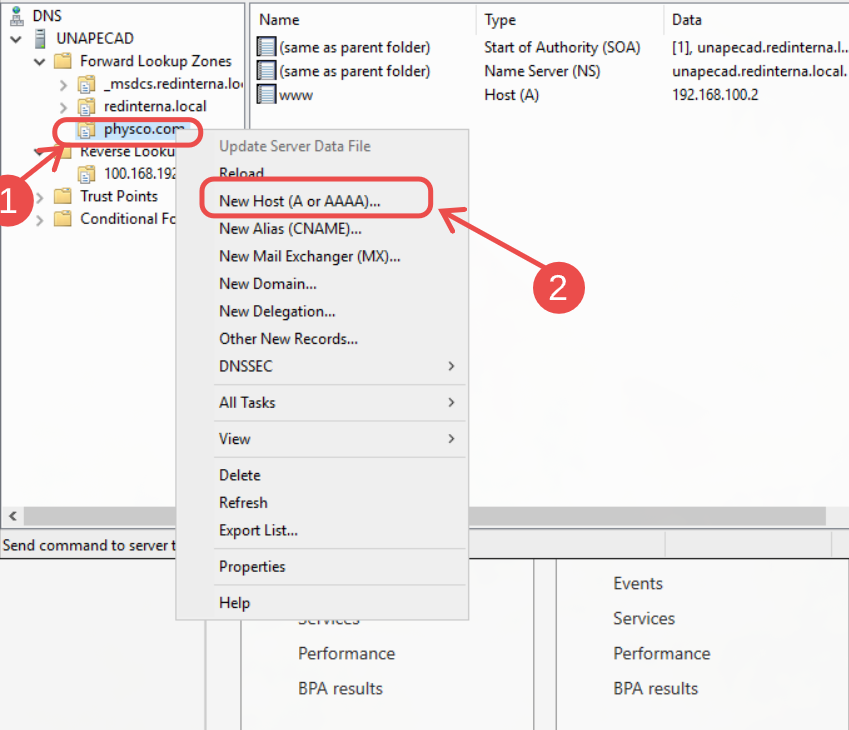Click the redinterna.local zone icon

(x=87, y=107)
